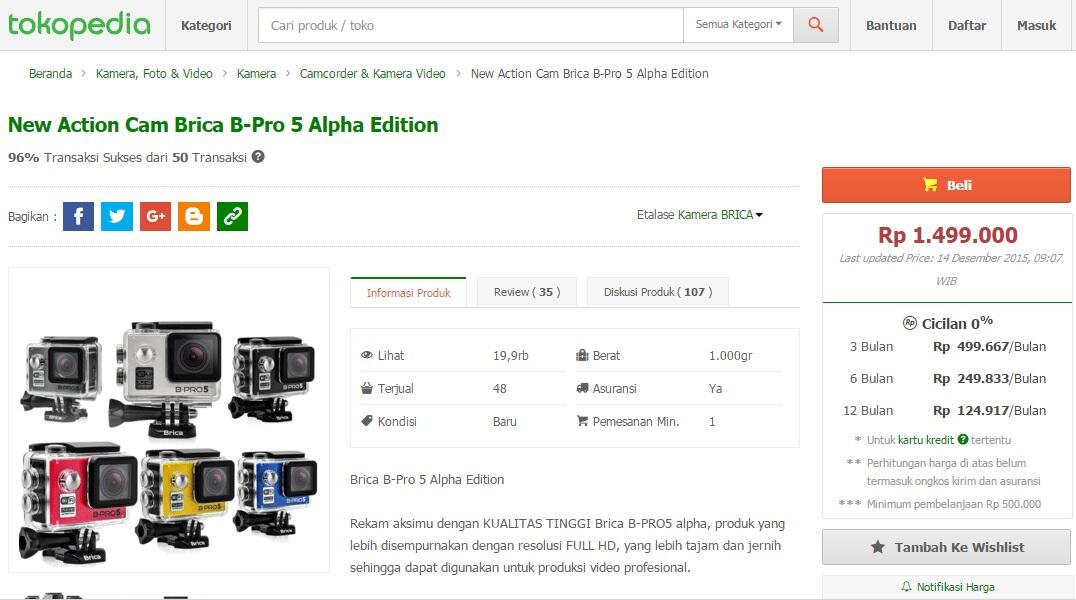1076x600 pixels.
Task: Click the kartu kredit link
Action: 926,440
